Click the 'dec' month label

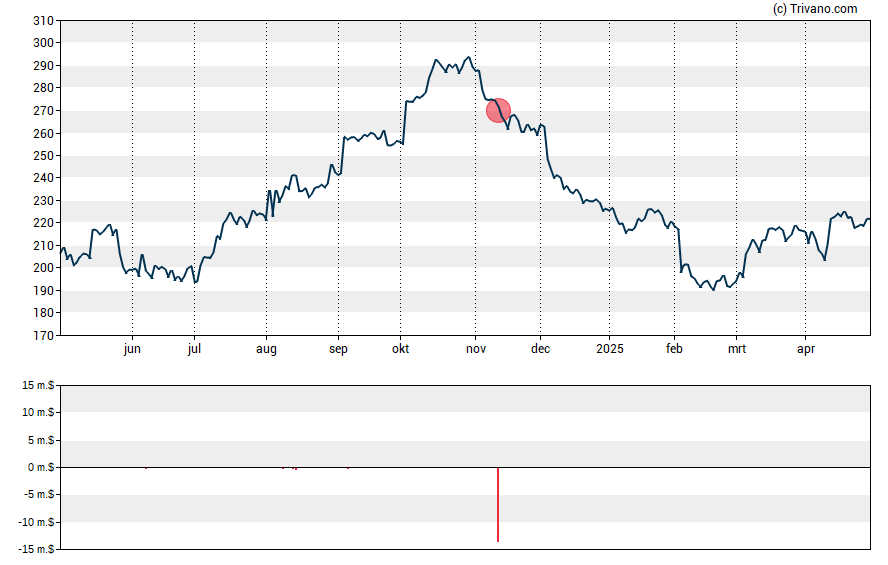540,349
